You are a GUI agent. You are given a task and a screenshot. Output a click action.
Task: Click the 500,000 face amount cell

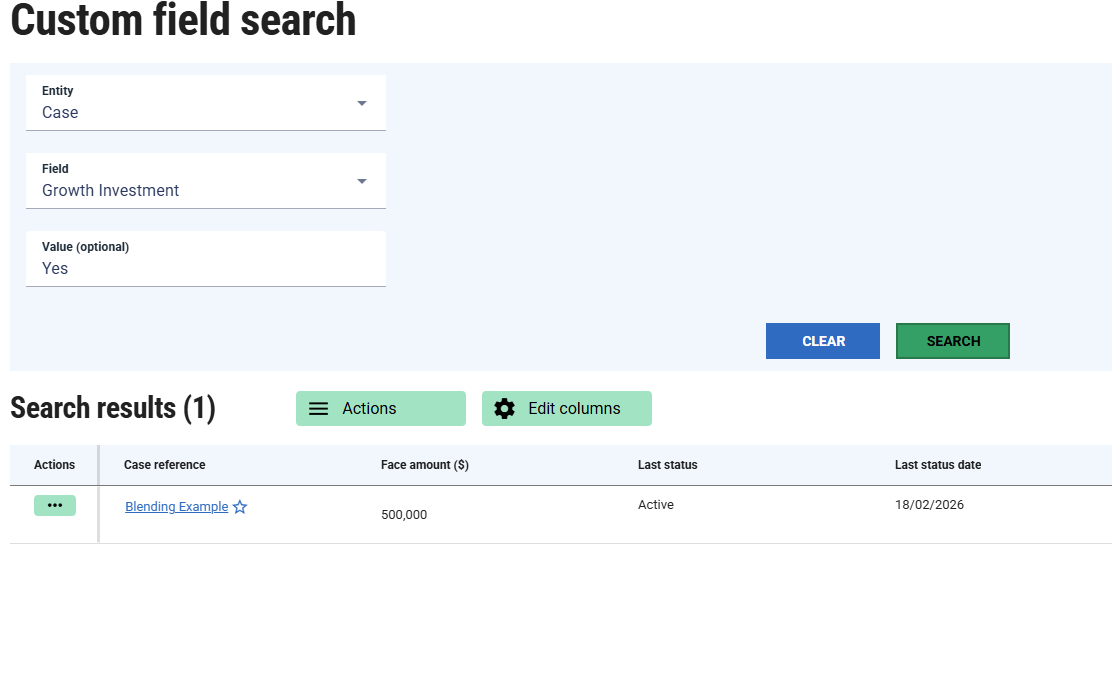(x=404, y=515)
